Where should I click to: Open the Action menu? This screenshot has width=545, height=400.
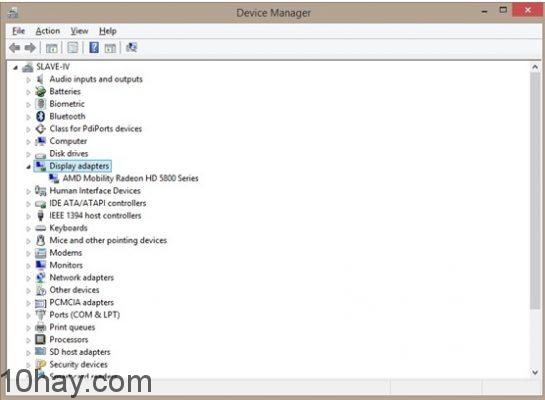[48, 31]
